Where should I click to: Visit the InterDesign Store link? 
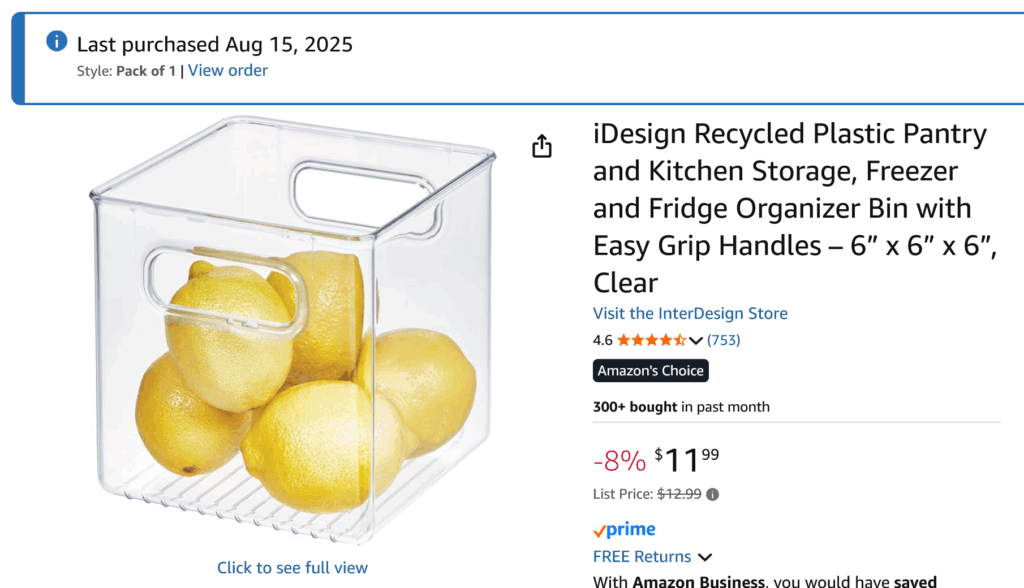click(690, 313)
